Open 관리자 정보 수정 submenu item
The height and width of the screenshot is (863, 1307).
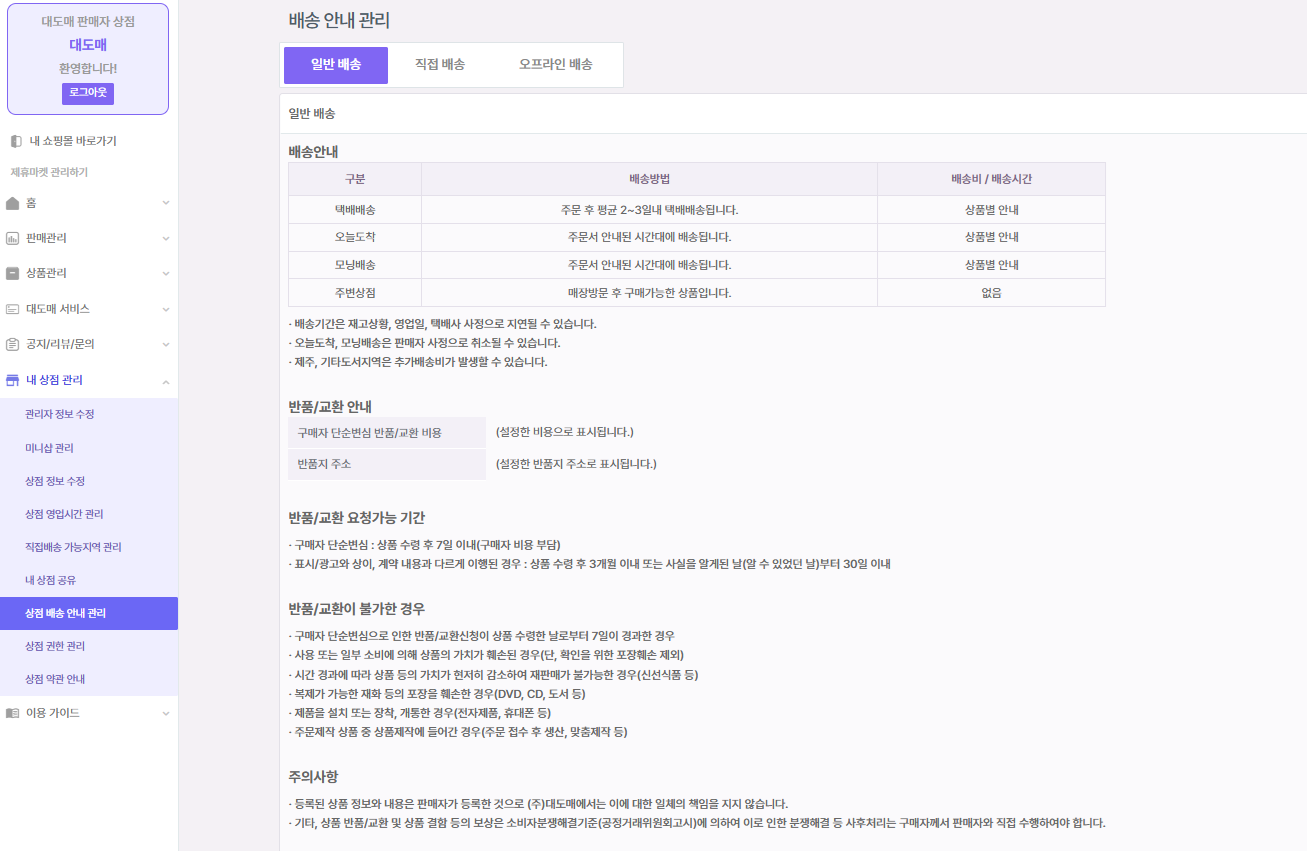[60, 414]
